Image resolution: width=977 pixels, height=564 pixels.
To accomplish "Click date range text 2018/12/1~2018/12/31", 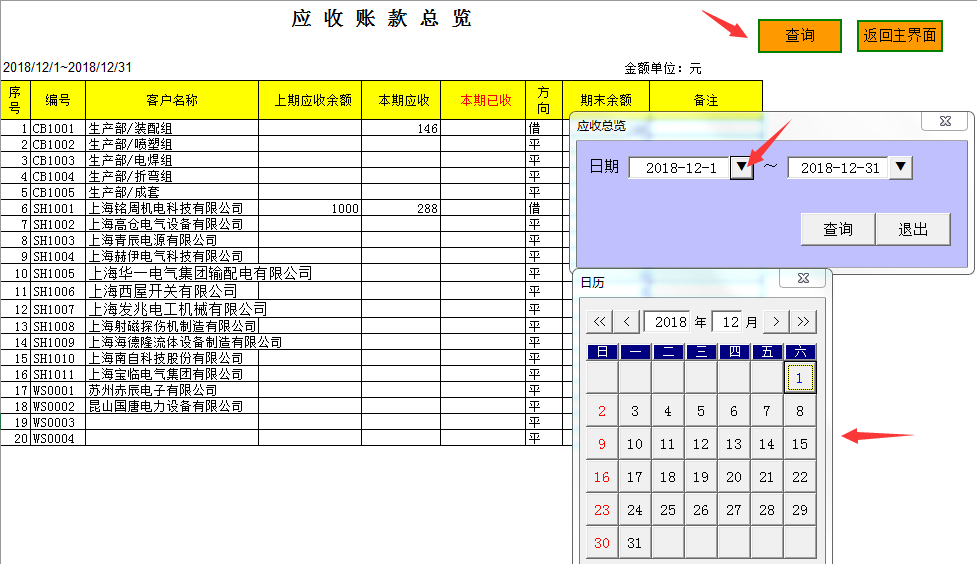I will tap(67, 67).
